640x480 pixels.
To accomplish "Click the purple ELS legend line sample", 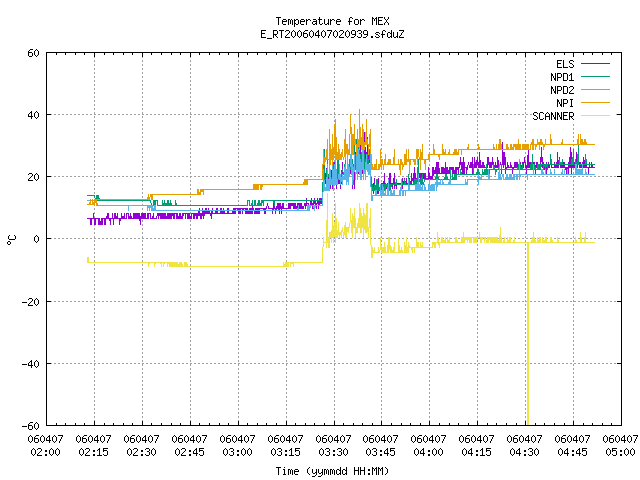I will [x=596, y=64].
